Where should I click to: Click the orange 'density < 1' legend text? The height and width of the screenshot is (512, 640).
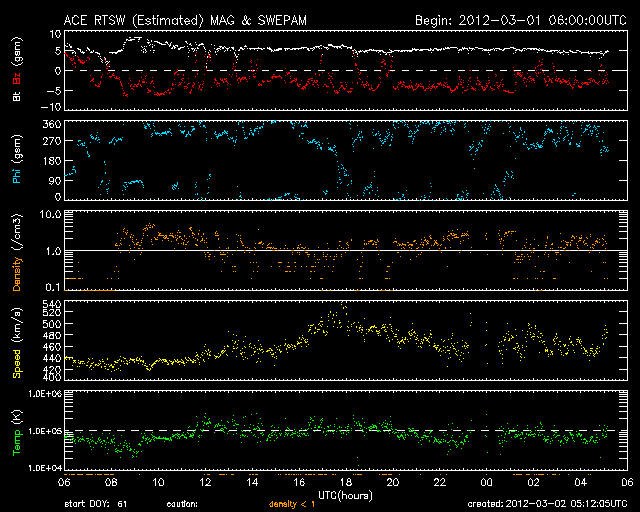[292, 504]
